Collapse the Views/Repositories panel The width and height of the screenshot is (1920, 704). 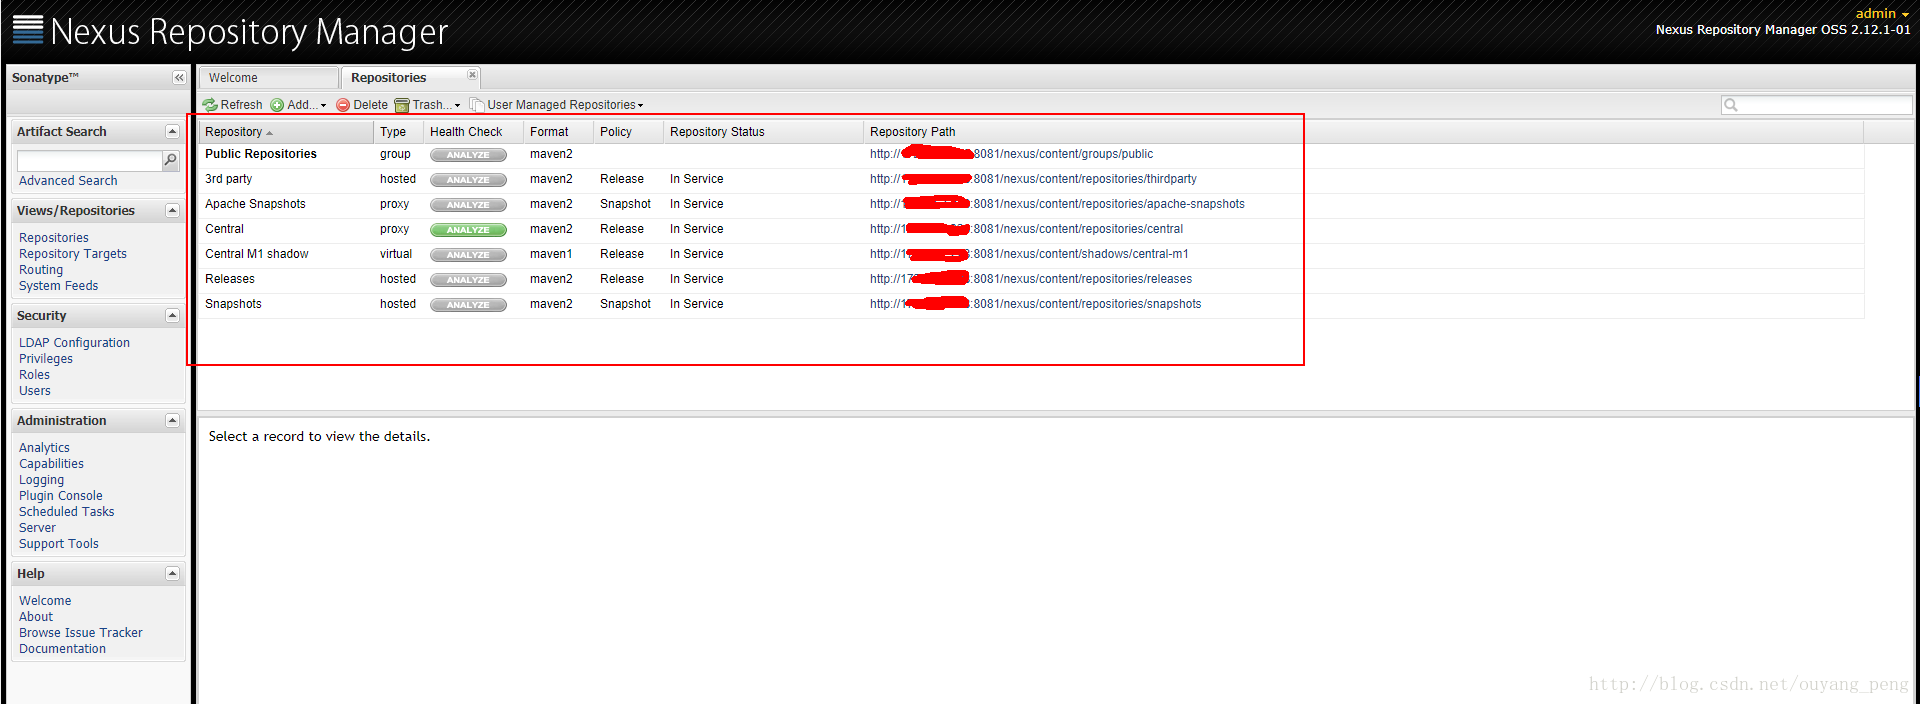pos(172,211)
